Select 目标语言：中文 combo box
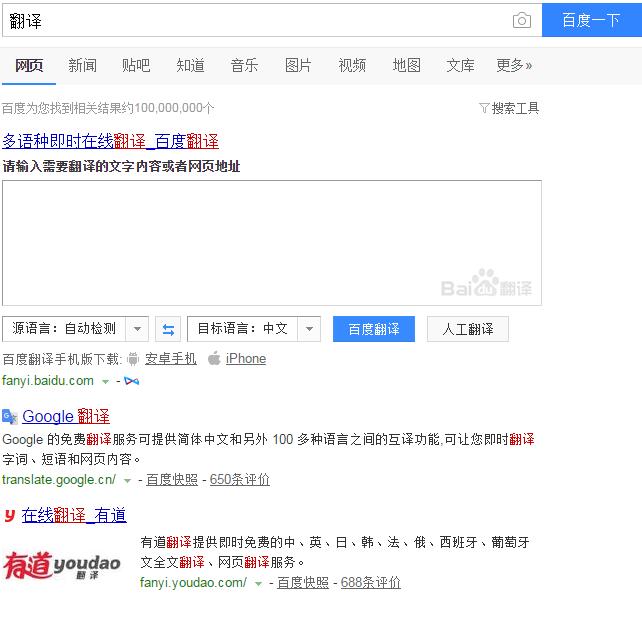 tap(254, 329)
